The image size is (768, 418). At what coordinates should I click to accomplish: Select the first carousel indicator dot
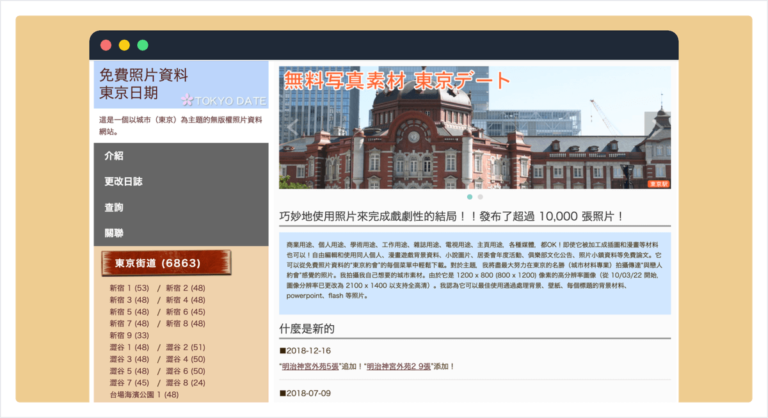(470, 197)
